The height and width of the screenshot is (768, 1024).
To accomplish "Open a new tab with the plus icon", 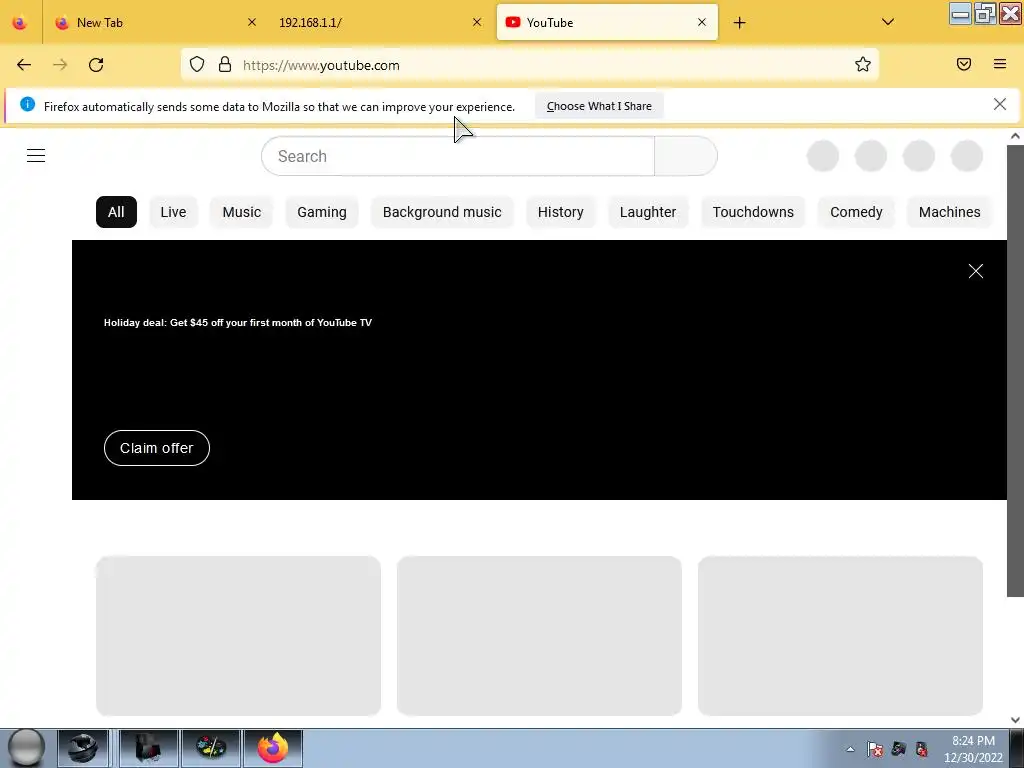I will tap(739, 23).
